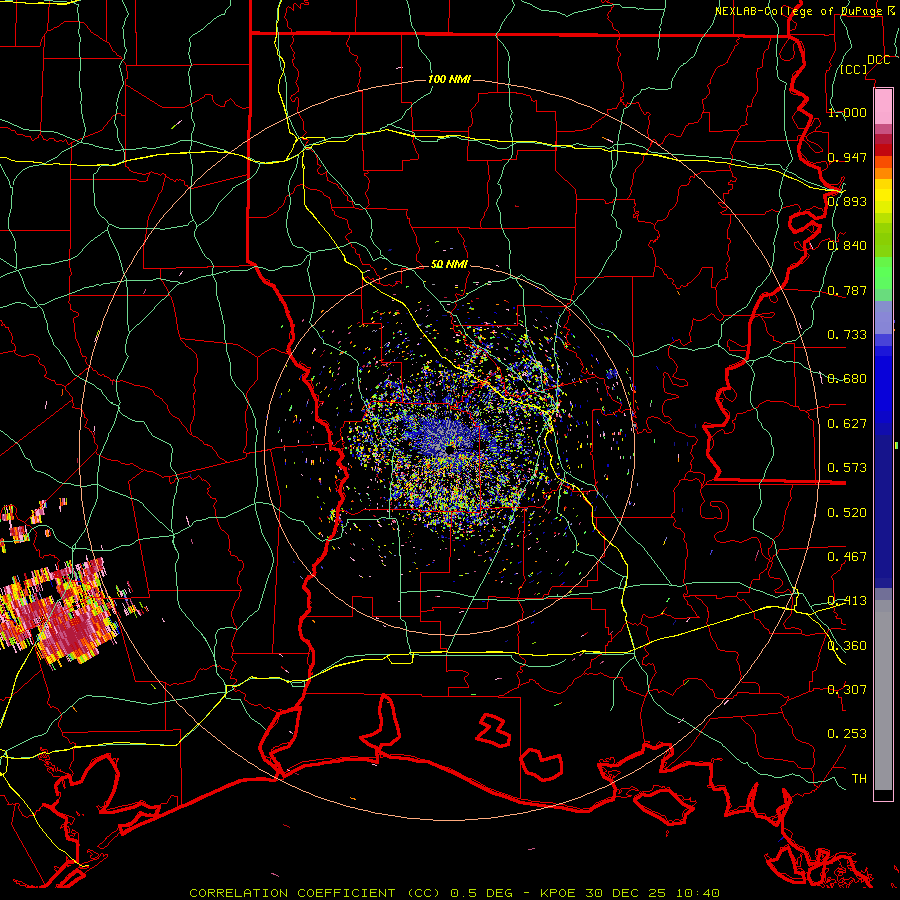Click the TH label at the scale bottom
This screenshot has height=900, width=900.
click(859, 779)
